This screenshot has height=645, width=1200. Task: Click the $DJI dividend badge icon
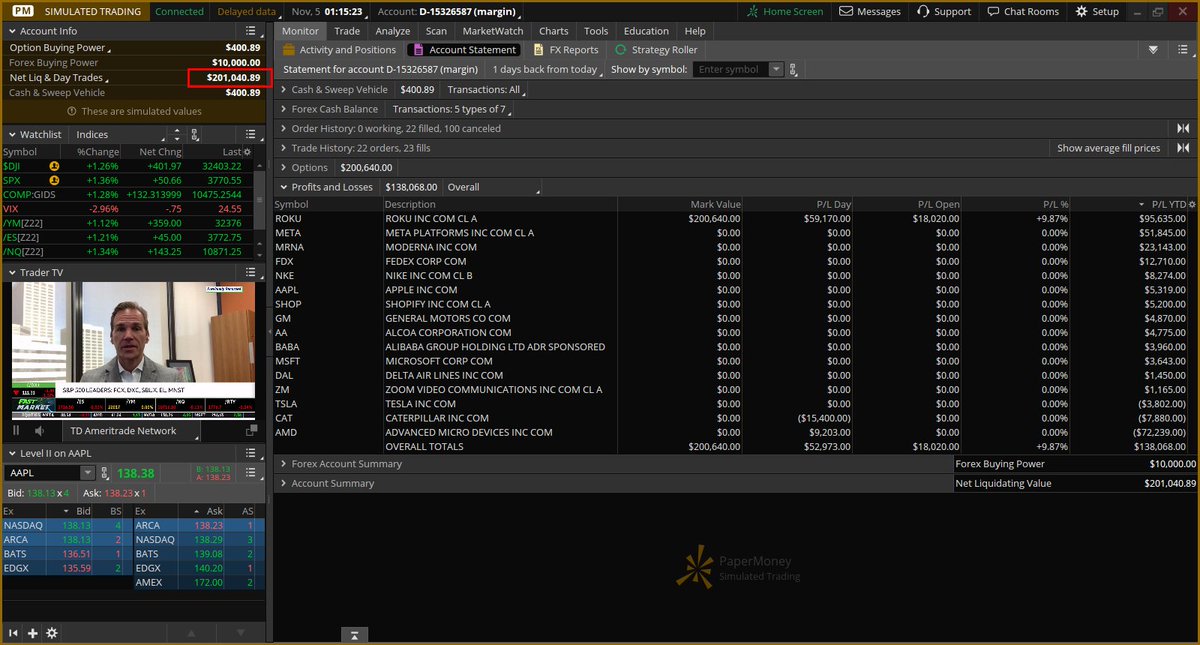click(54, 166)
